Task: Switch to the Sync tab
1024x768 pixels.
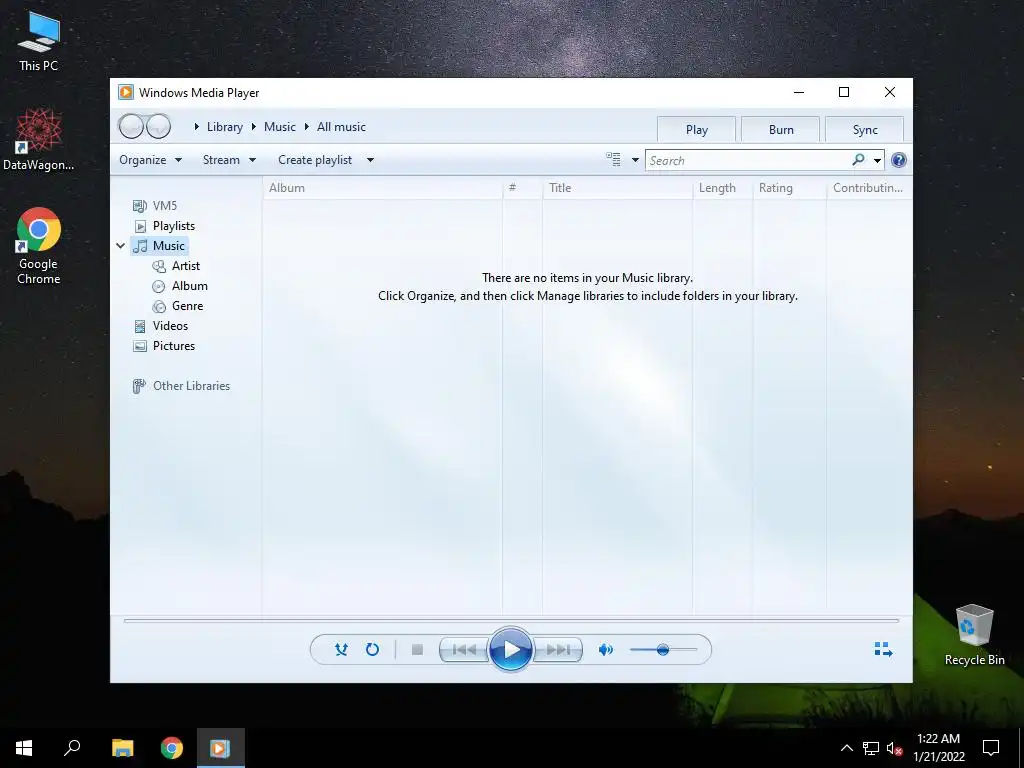Action: coord(865,129)
